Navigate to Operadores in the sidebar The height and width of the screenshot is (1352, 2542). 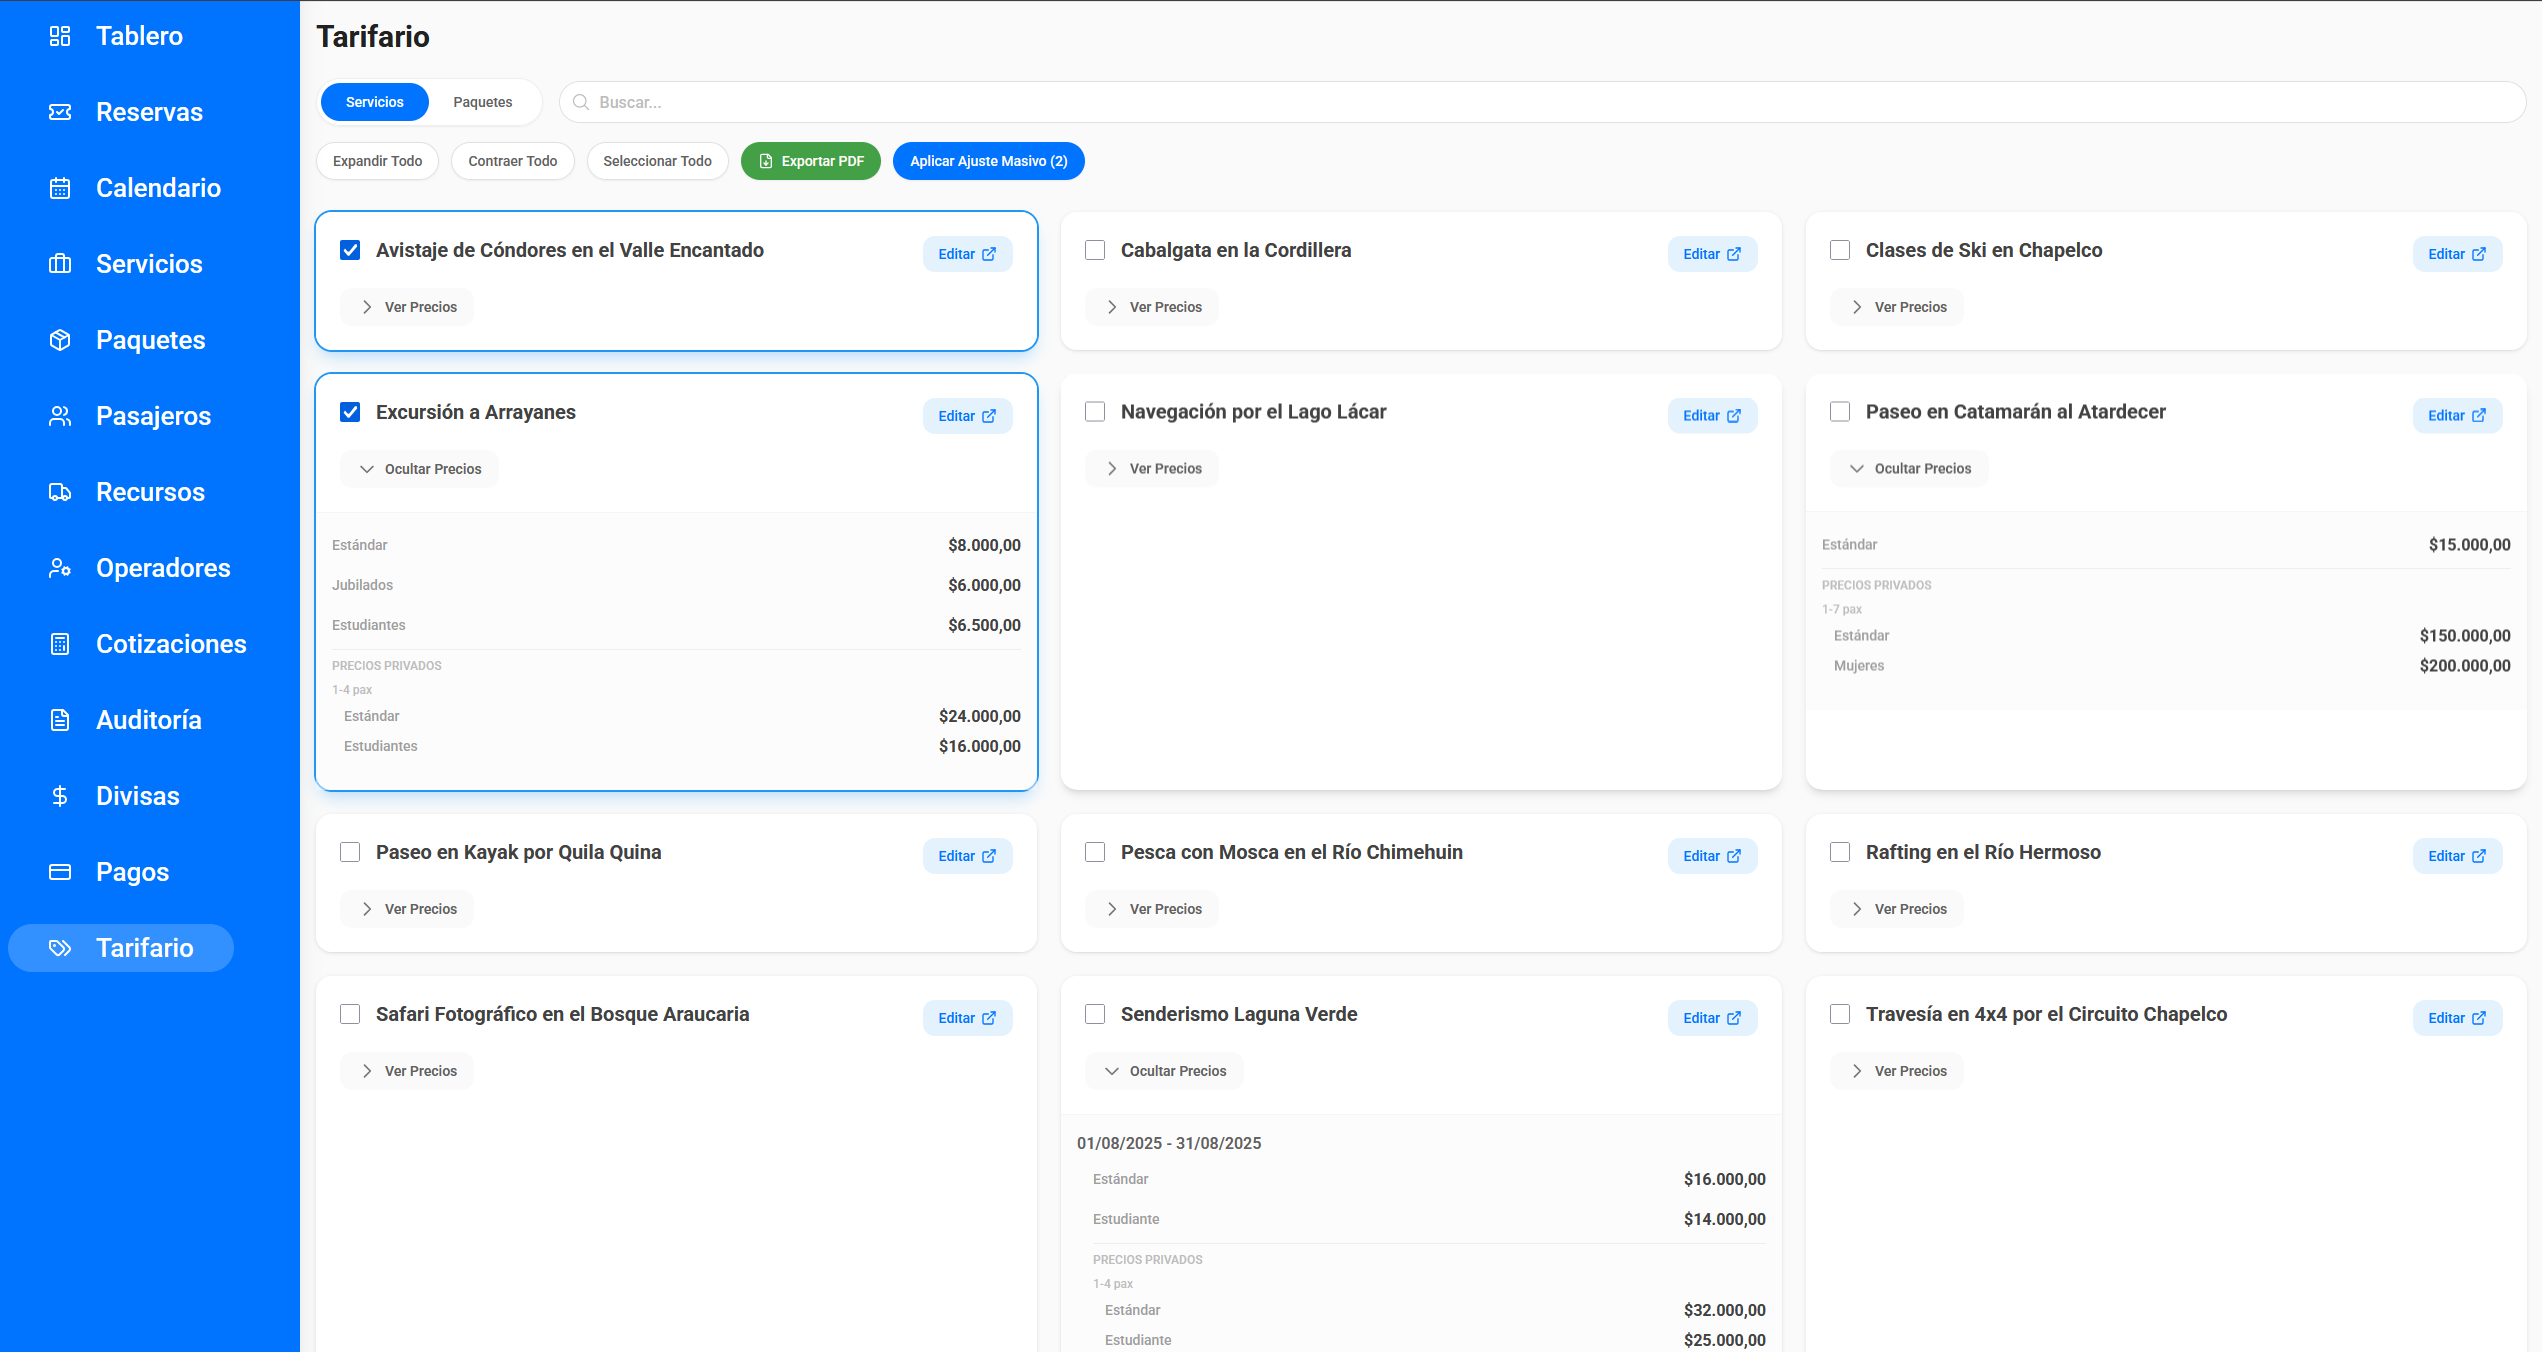coord(163,568)
